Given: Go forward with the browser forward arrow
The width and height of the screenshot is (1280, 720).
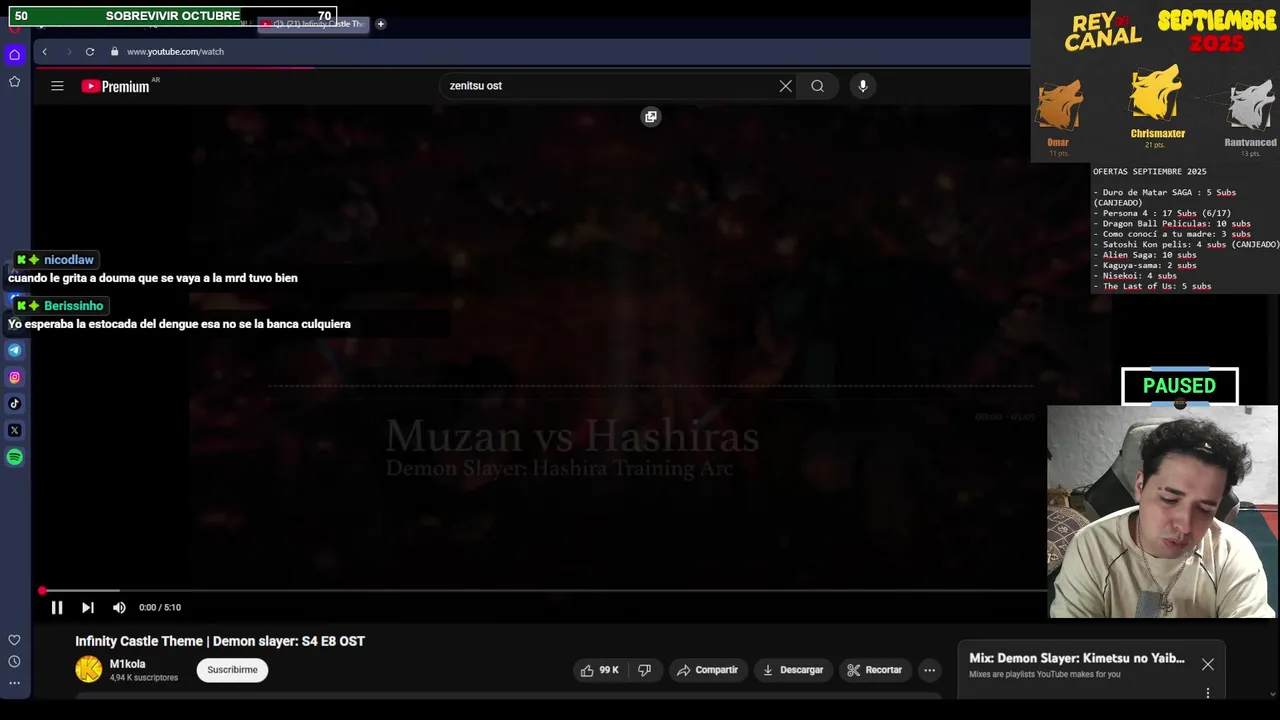Looking at the screenshot, I should coord(68,52).
